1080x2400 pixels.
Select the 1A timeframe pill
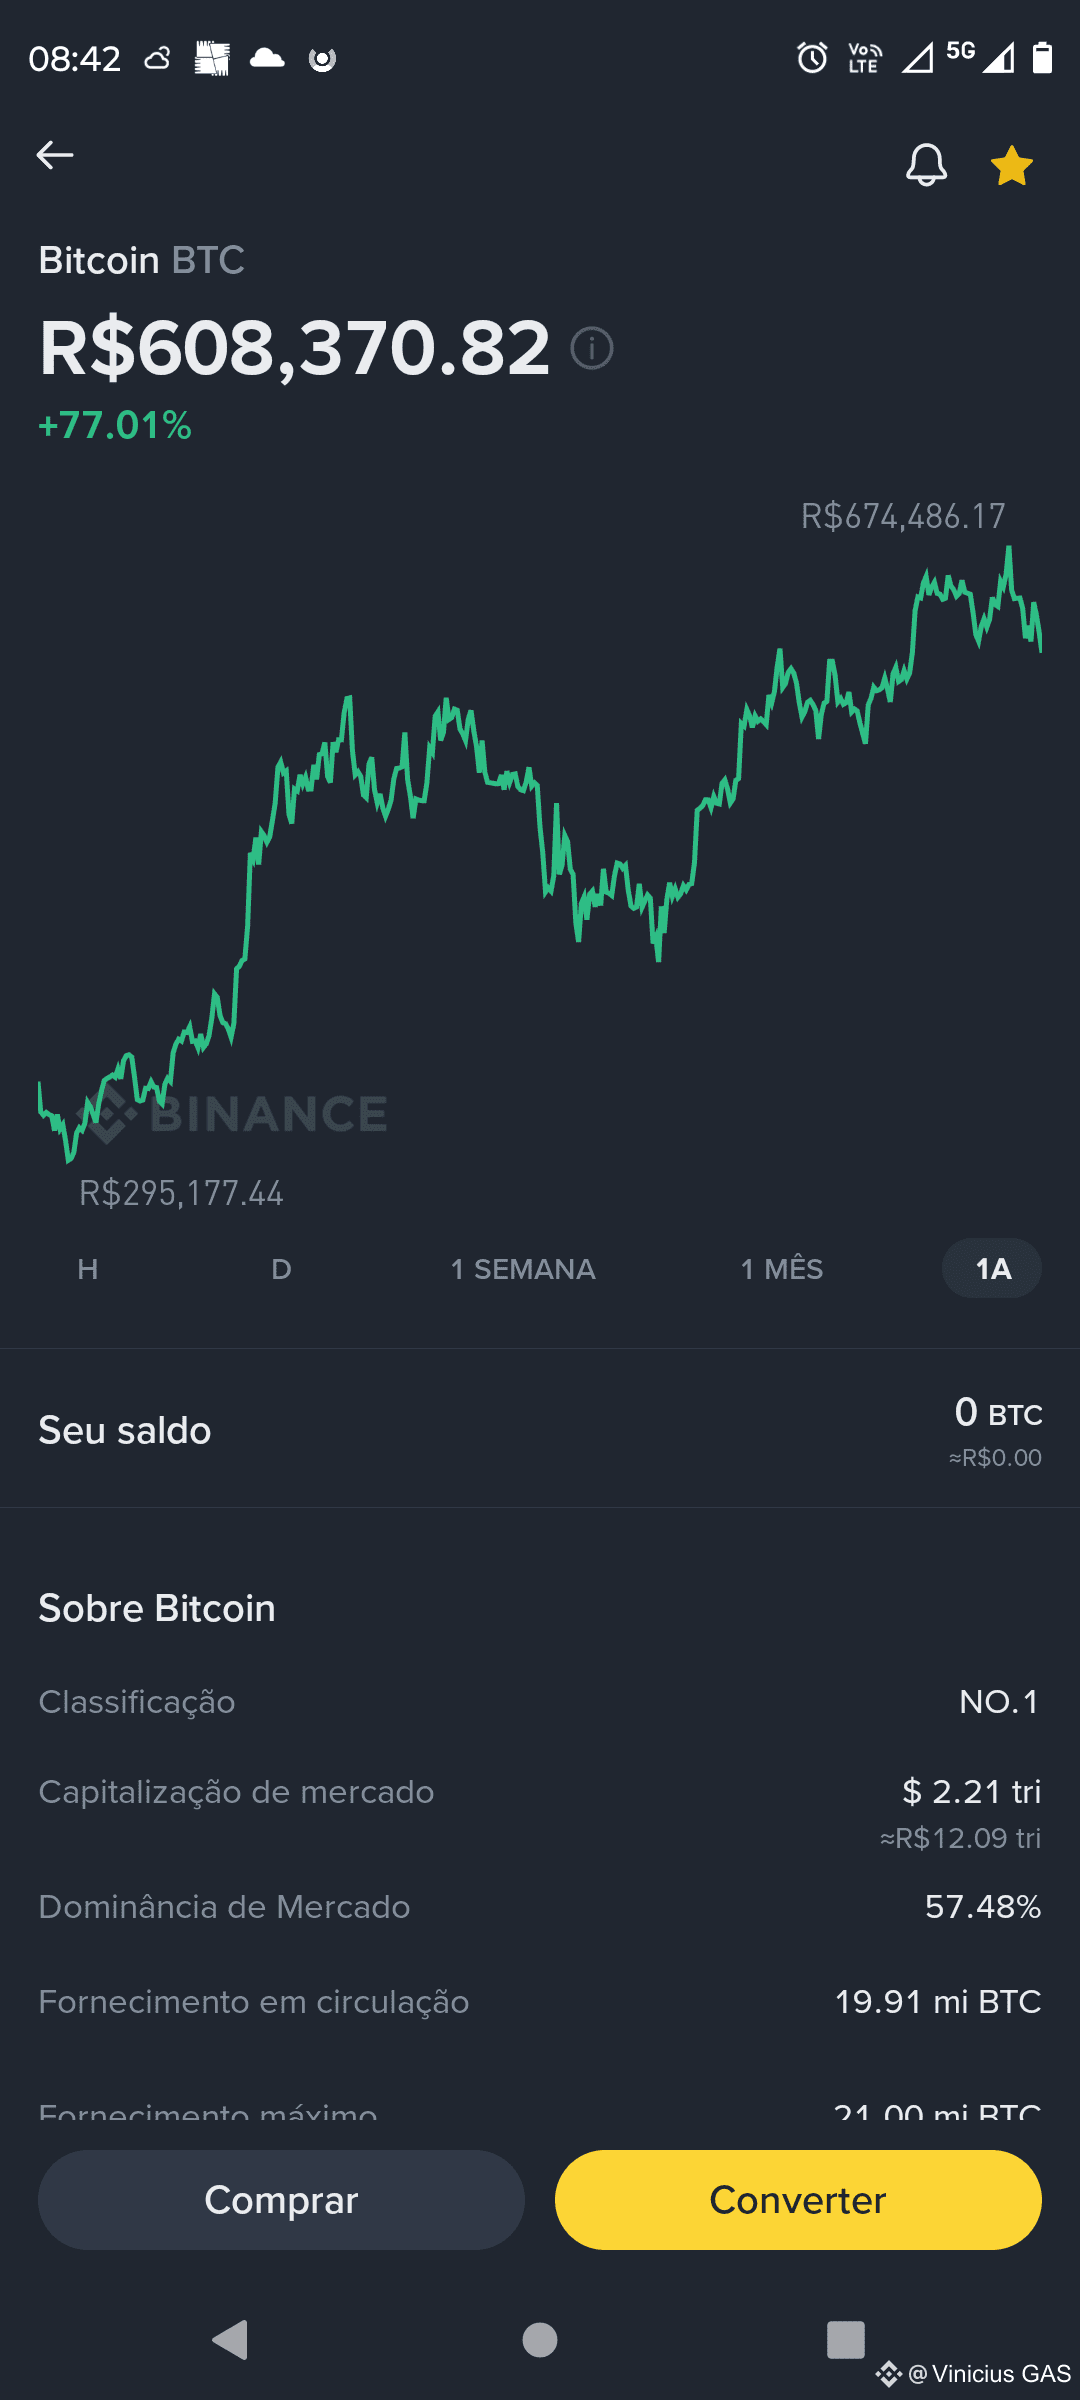(992, 1268)
